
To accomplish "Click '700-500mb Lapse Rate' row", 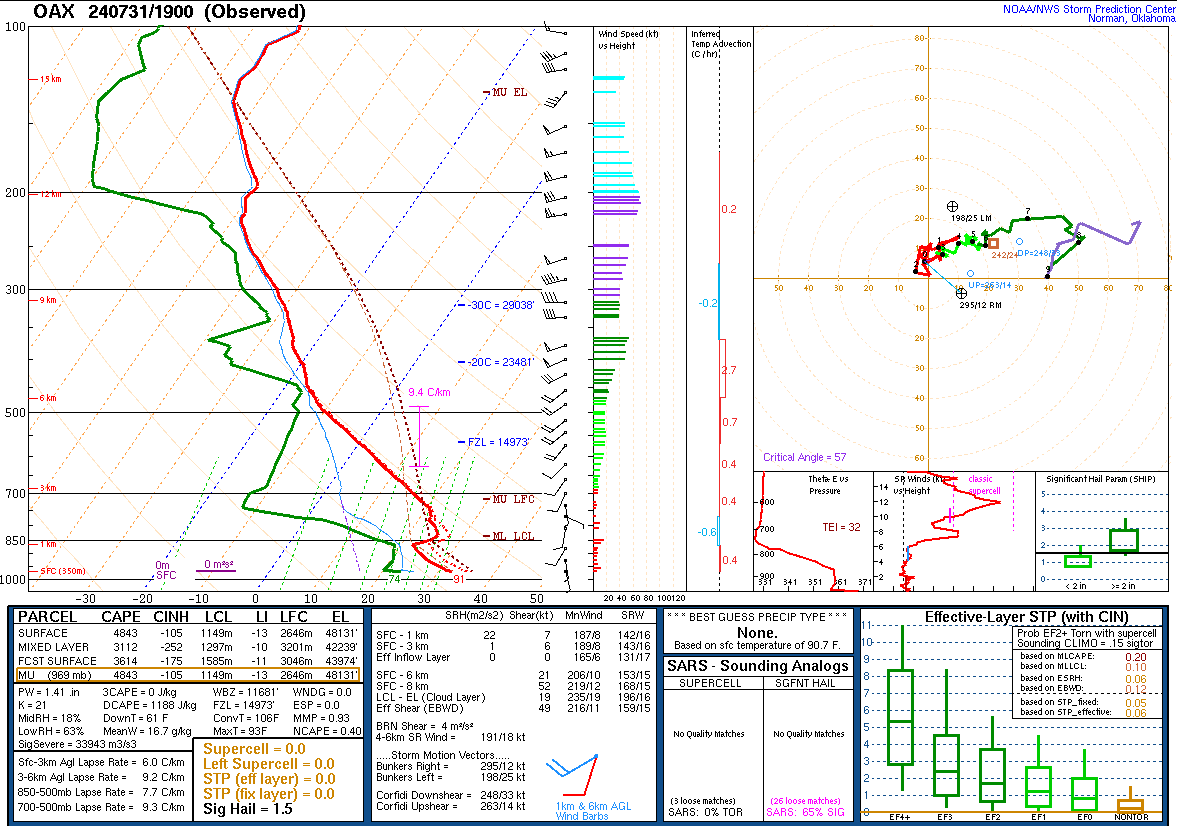I will 101,808.
